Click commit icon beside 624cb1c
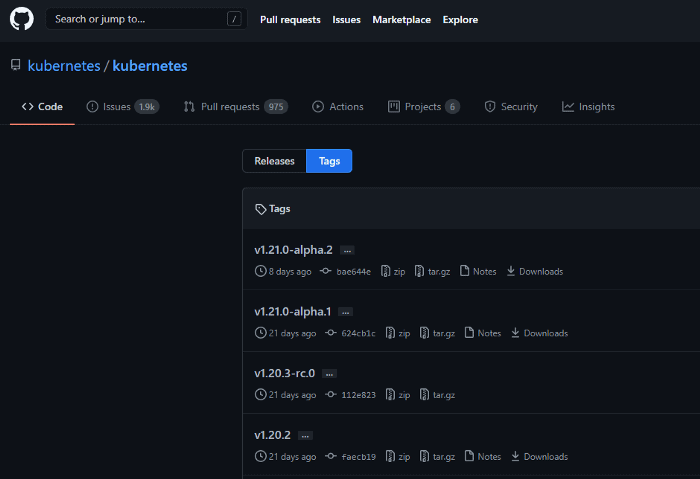Viewport: 700px width, 479px height. coord(331,333)
